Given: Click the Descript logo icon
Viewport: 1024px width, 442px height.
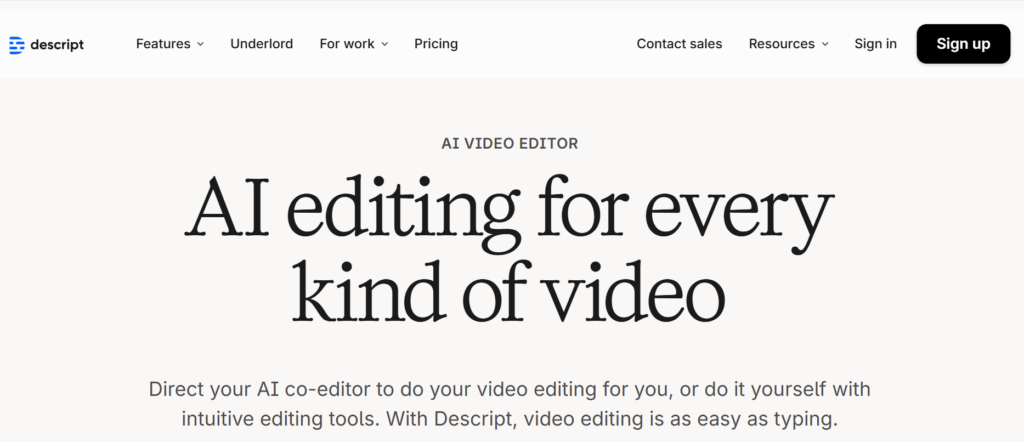Looking at the screenshot, I should [16, 44].
